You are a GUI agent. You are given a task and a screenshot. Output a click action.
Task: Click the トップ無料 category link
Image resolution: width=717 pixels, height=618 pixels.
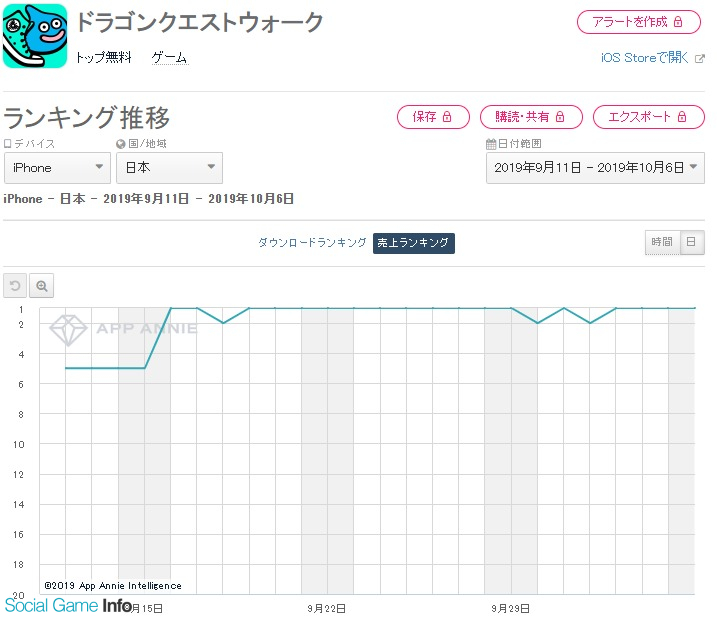click(x=103, y=58)
